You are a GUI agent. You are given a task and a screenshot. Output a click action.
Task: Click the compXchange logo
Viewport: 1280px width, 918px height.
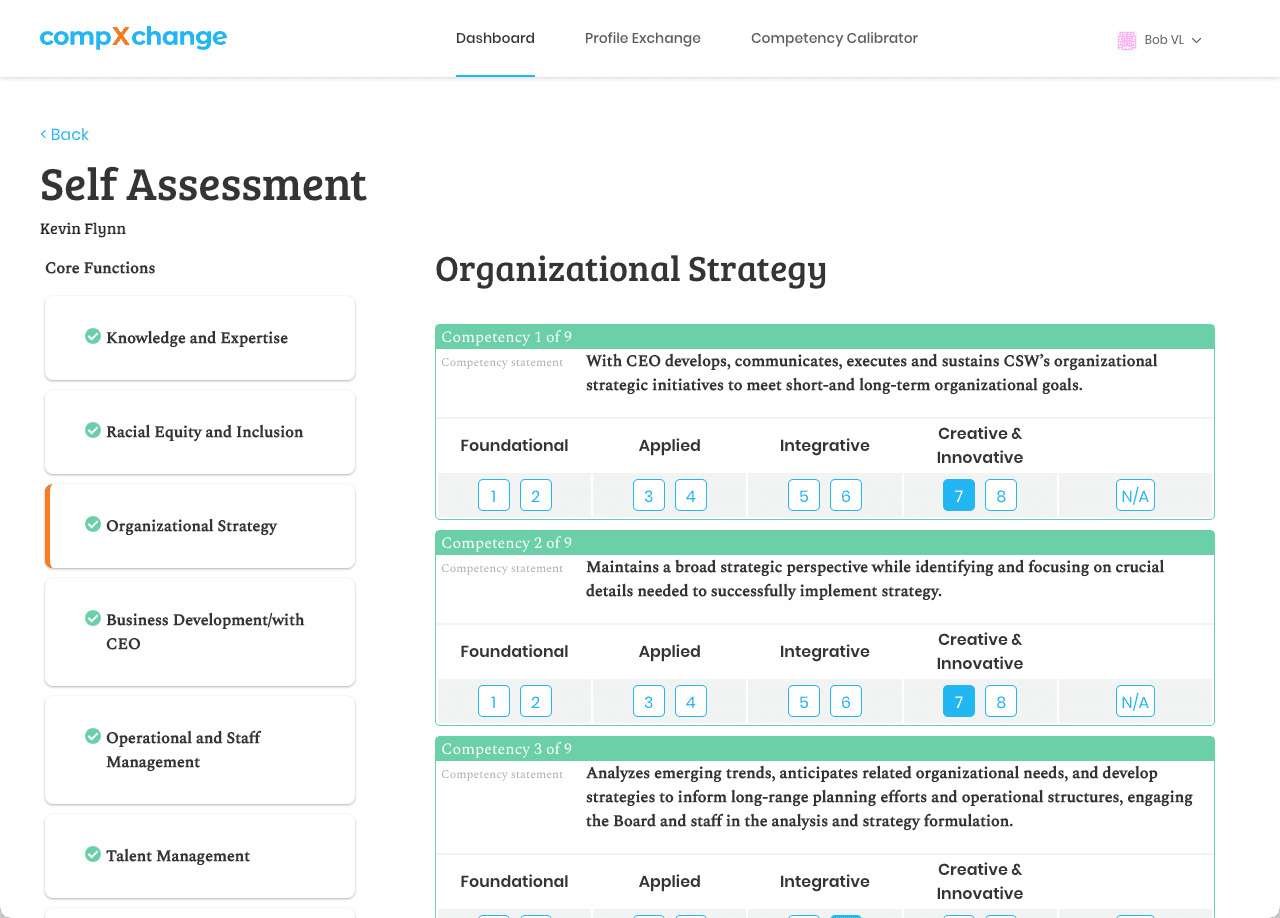point(133,37)
